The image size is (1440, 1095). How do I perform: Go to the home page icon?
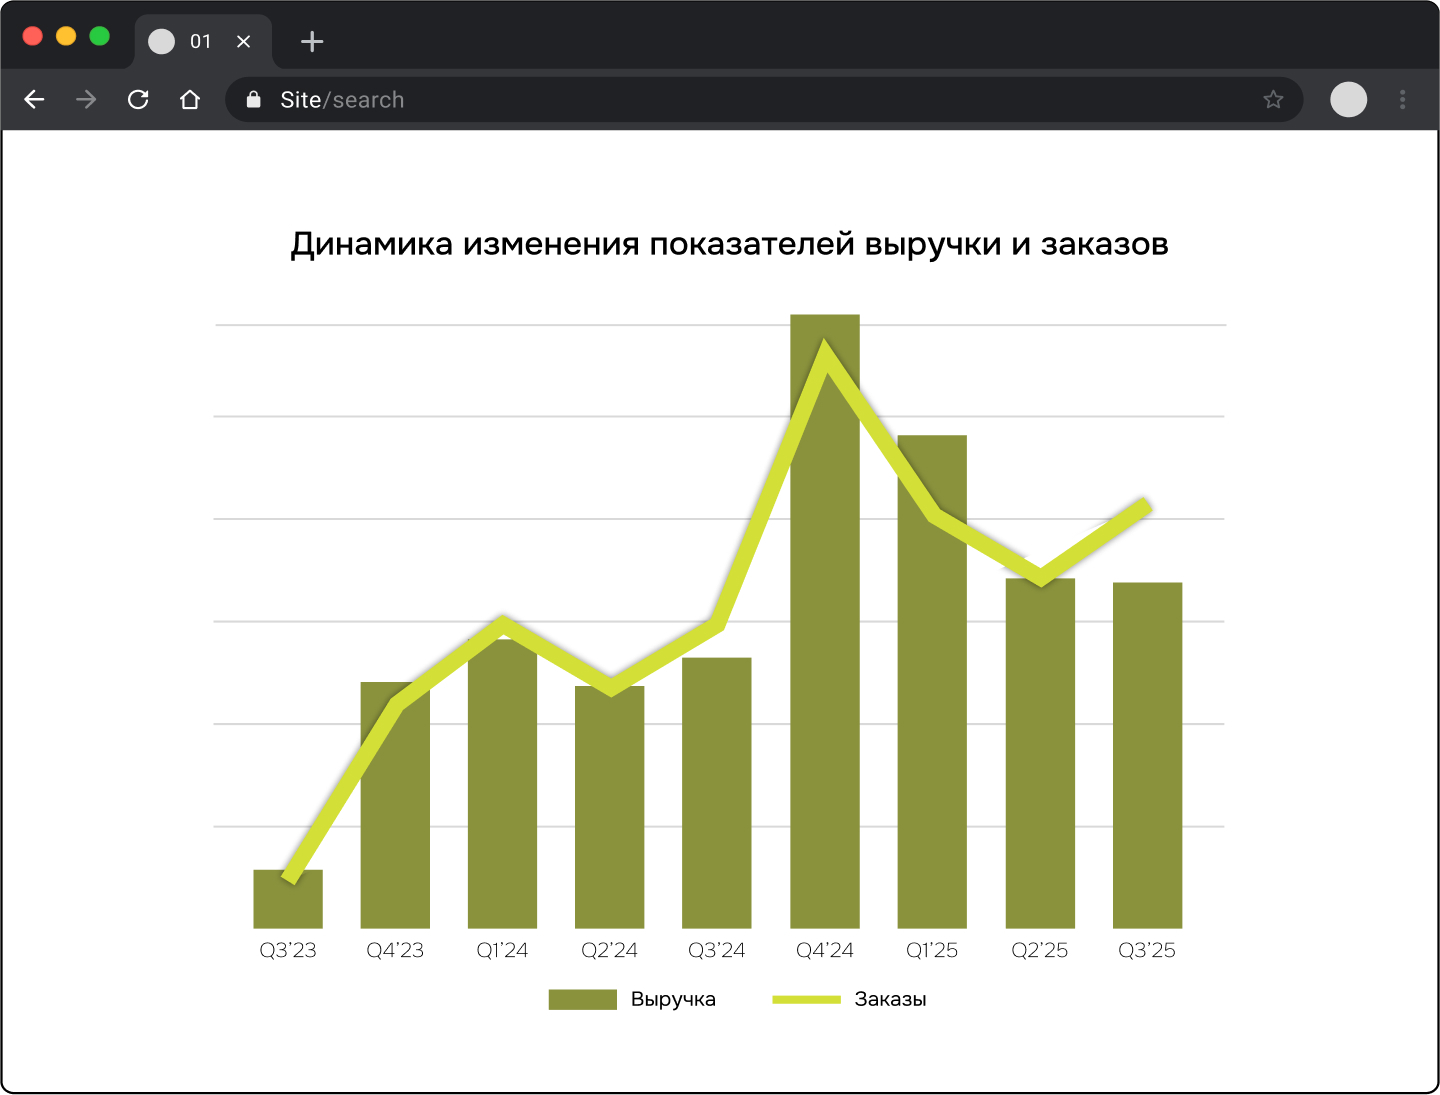coord(190,100)
